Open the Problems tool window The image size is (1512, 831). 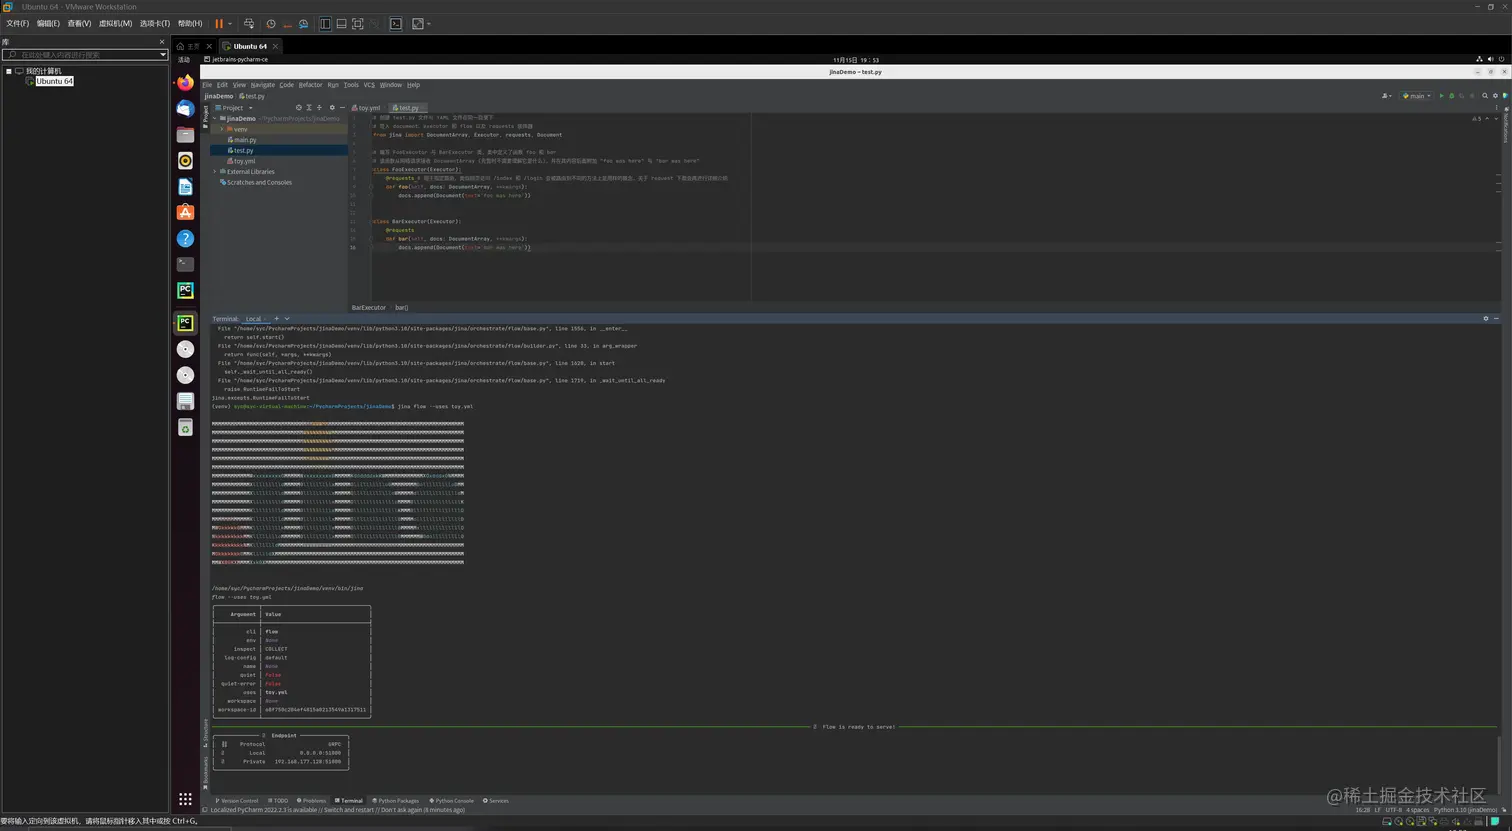point(311,801)
